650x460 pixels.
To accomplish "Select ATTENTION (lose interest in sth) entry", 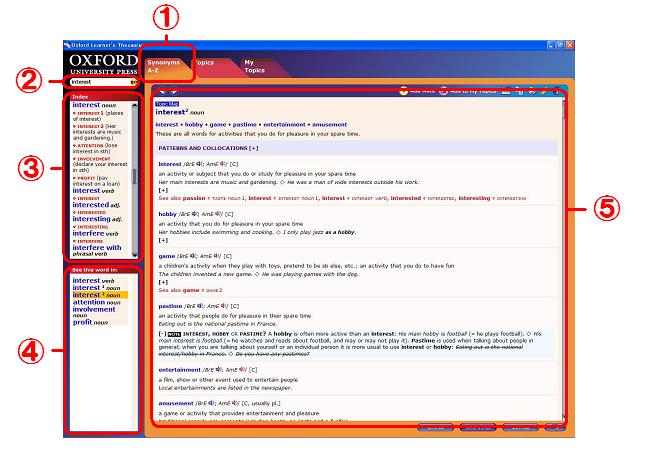I will click(95, 148).
